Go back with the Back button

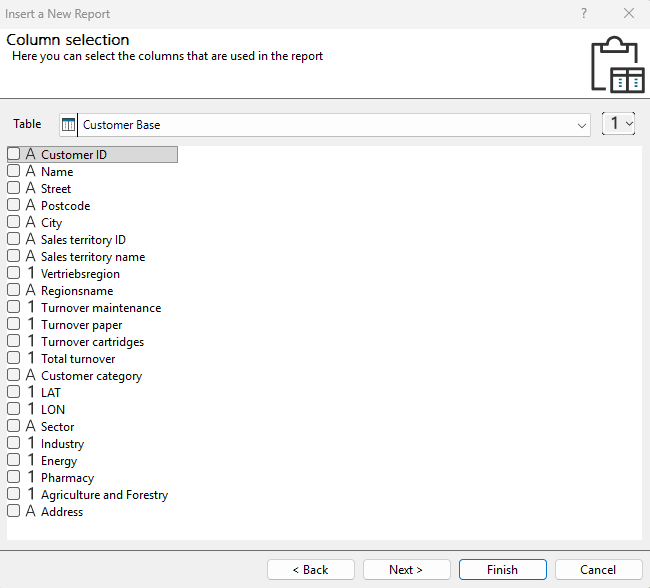(311, 570)
